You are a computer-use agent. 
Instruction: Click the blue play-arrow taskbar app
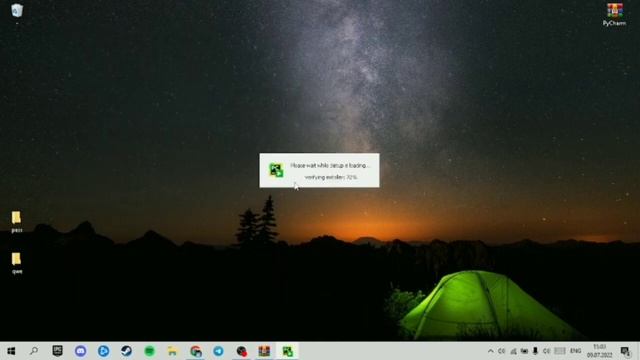(103, 351)
